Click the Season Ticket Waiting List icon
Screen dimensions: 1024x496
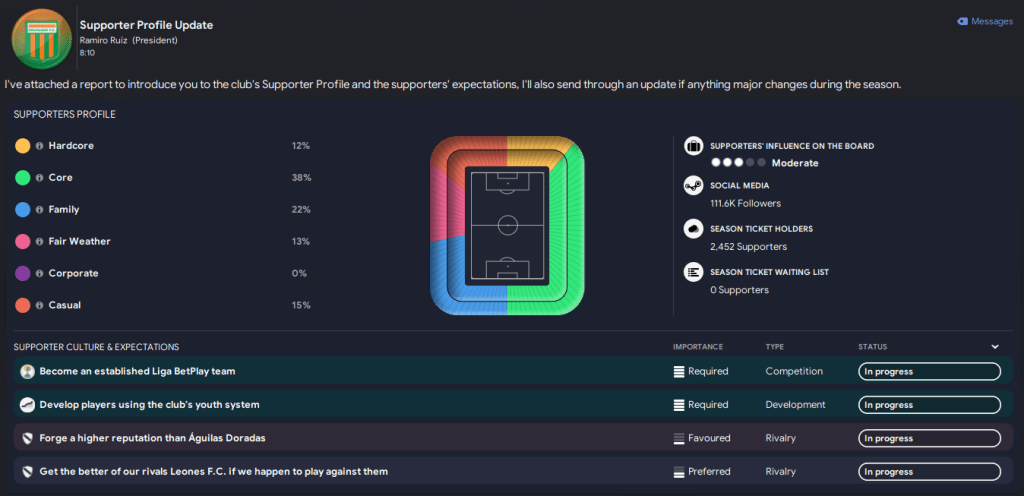[693, 272]
